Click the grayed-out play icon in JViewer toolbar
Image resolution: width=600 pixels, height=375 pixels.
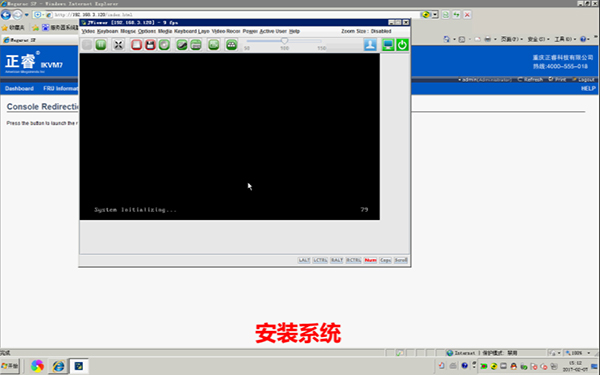pos(87,45)
